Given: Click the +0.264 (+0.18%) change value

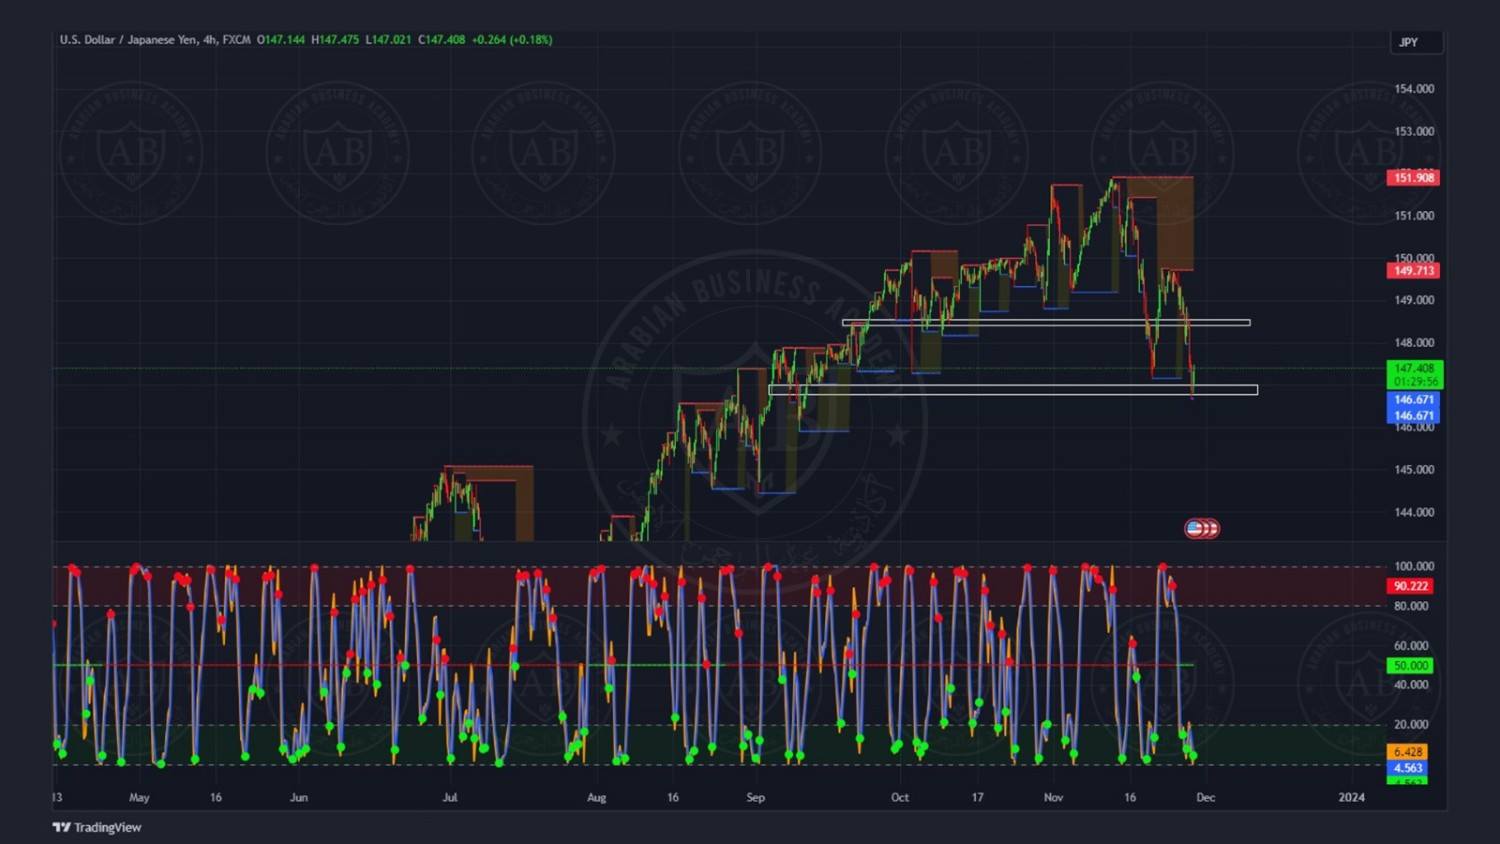Looking at the screenshot, I should coord(512,40).
